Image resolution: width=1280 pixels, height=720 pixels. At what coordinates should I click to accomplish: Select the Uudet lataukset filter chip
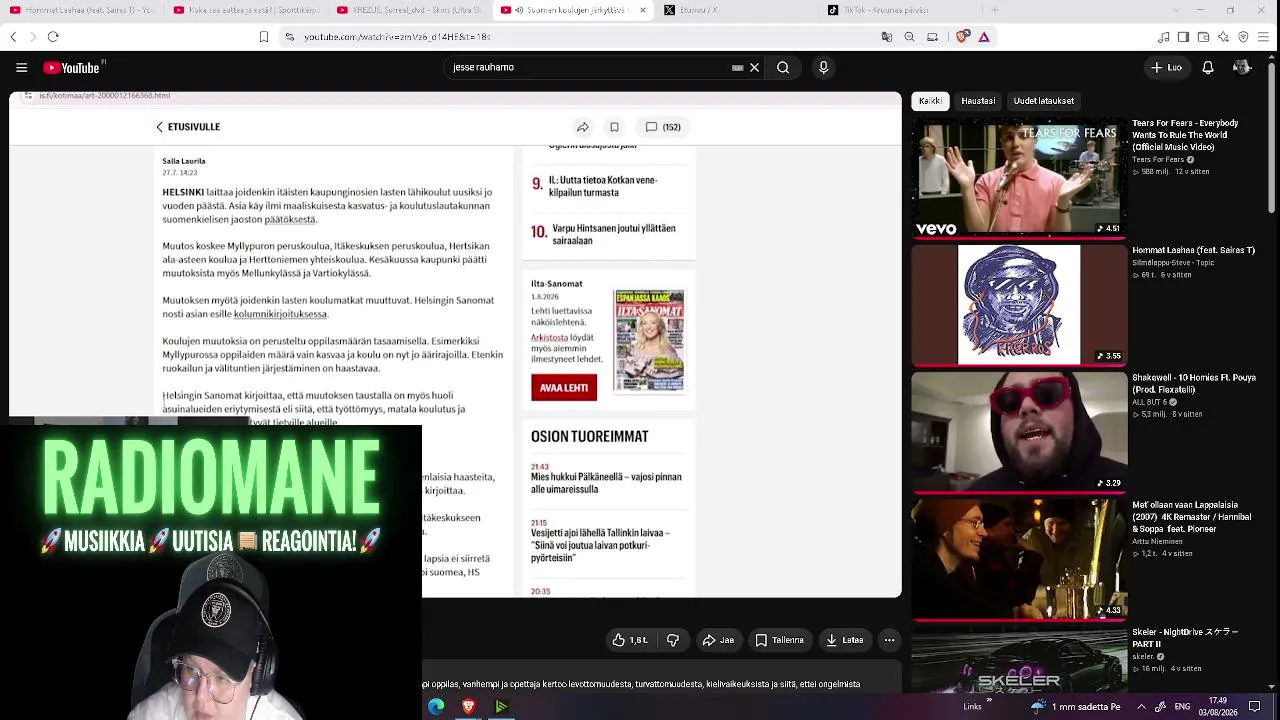pos(1044,101)
